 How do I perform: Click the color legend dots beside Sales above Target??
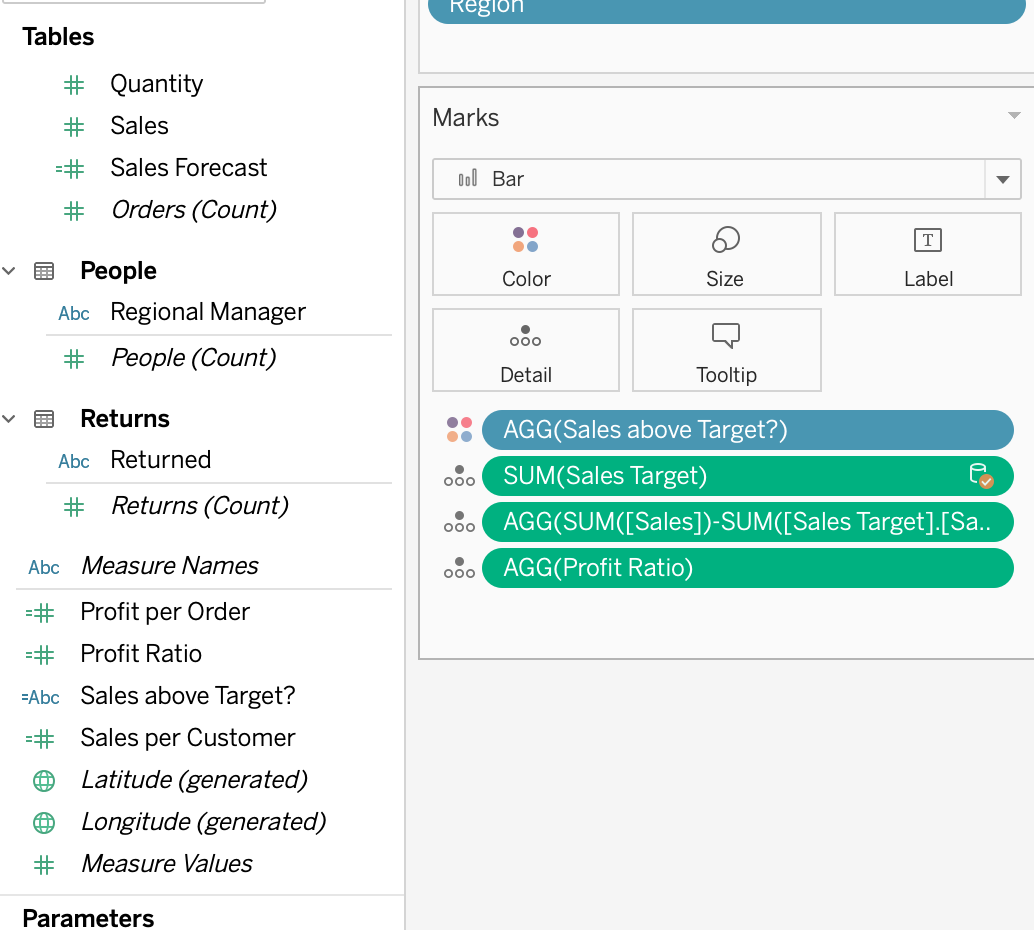(459, 429)
